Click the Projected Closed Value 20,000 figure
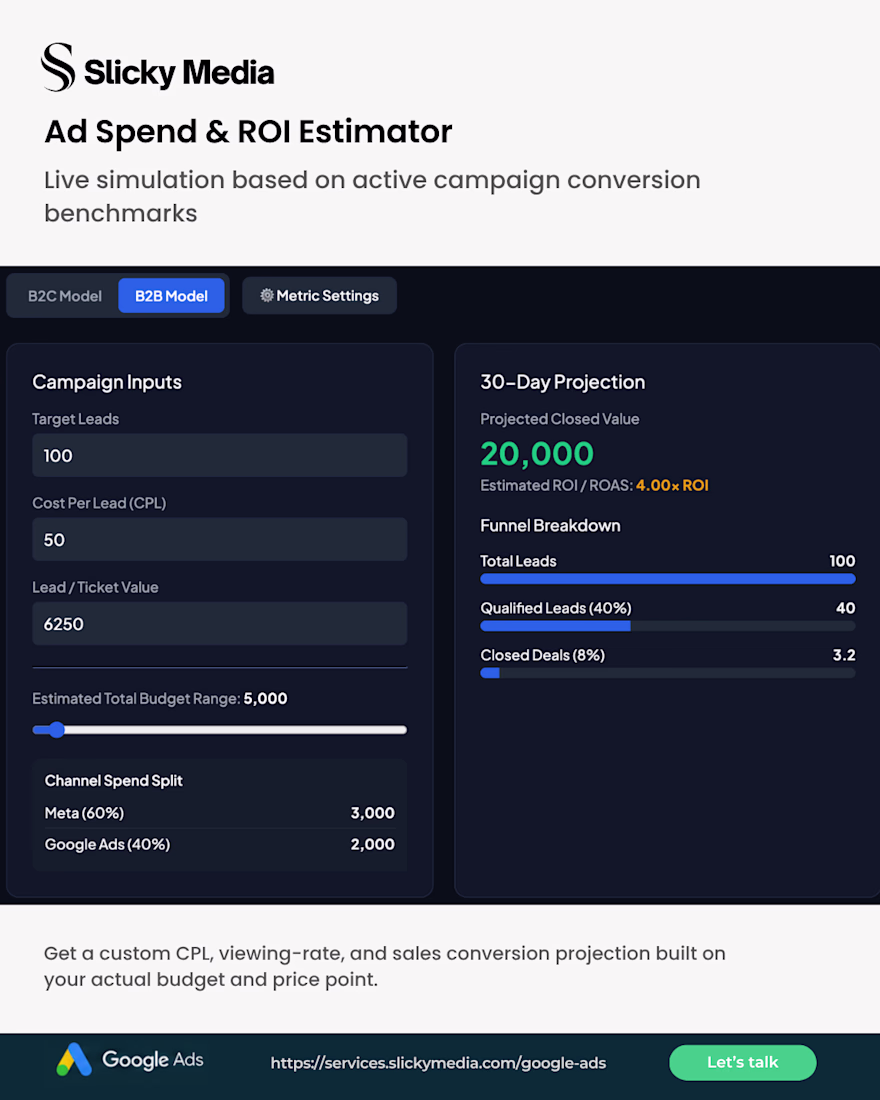This screenshot has height=1100, width=880. (537, 454)
